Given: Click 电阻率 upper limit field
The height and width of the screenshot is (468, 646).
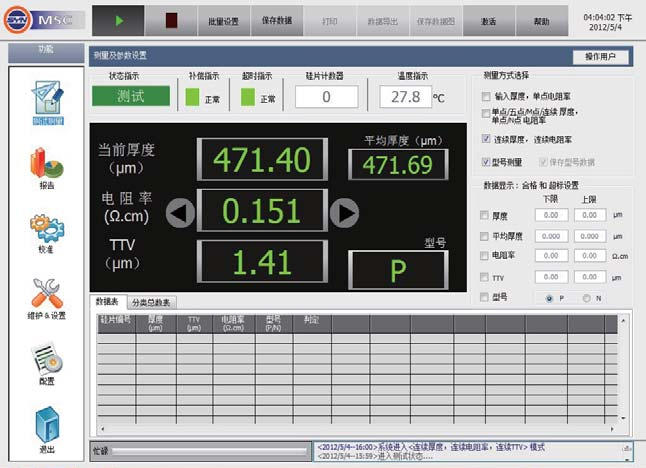Looking at the screenshot, I should point(590,255).
